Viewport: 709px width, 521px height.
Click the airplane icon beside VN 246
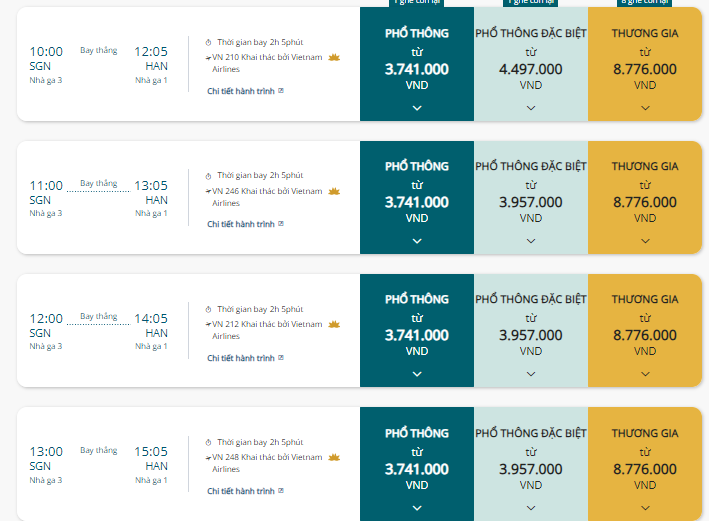pos(208,191)
